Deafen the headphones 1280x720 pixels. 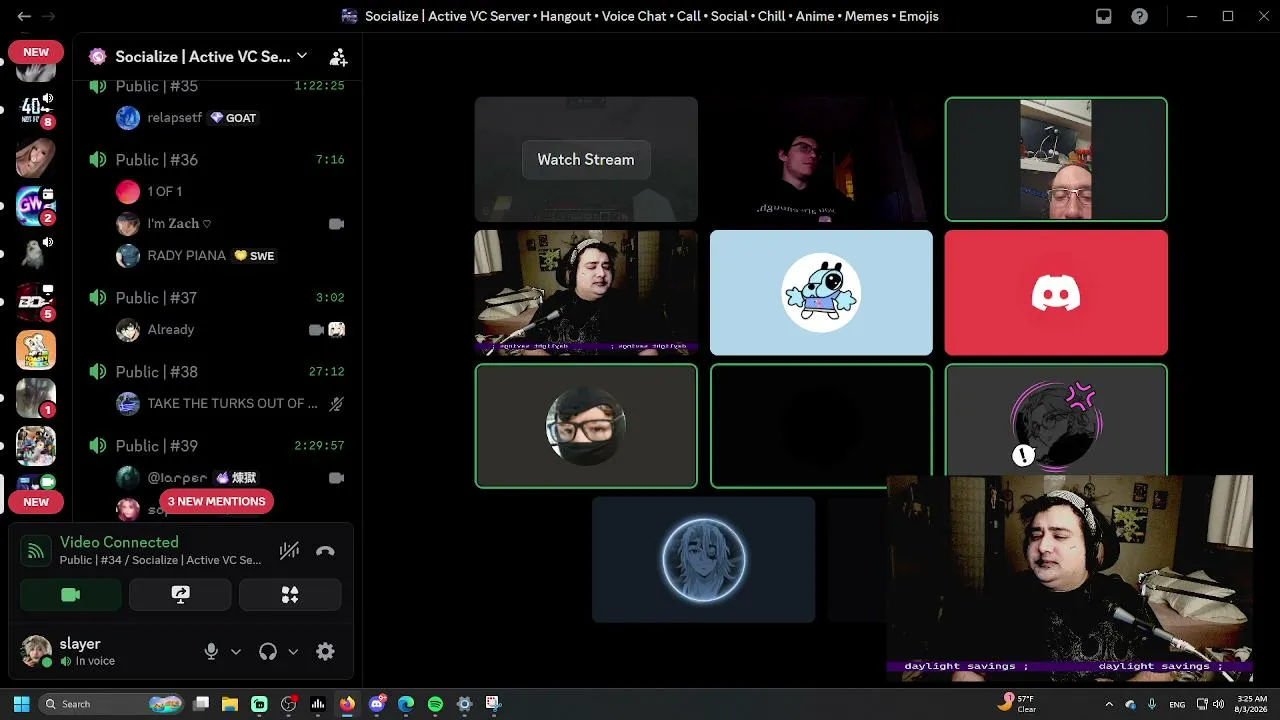pyautogui.click(x=268, y=652)
